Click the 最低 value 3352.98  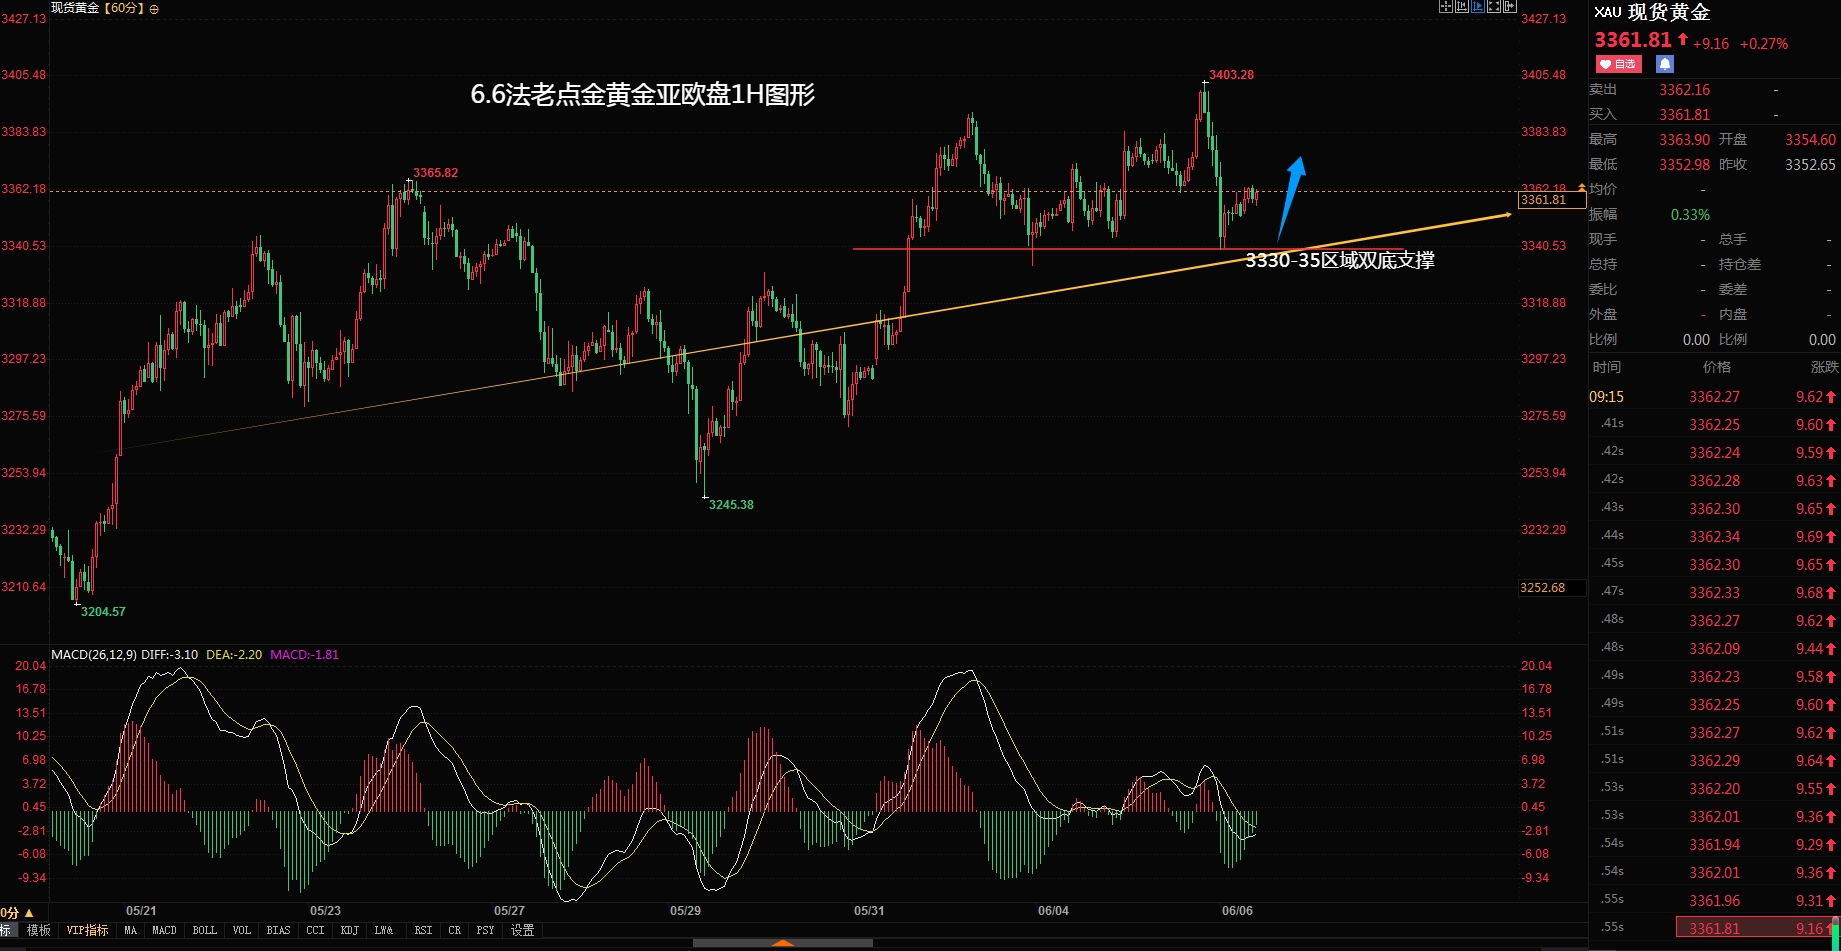(x=1685, y=165)
